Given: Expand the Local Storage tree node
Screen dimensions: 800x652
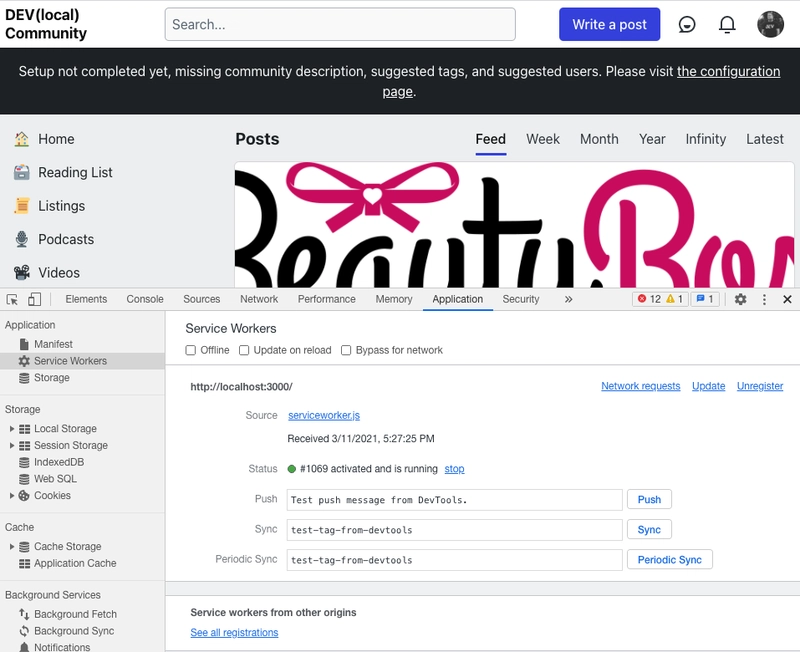Looking at the screenshot, I should click(12, 429).
